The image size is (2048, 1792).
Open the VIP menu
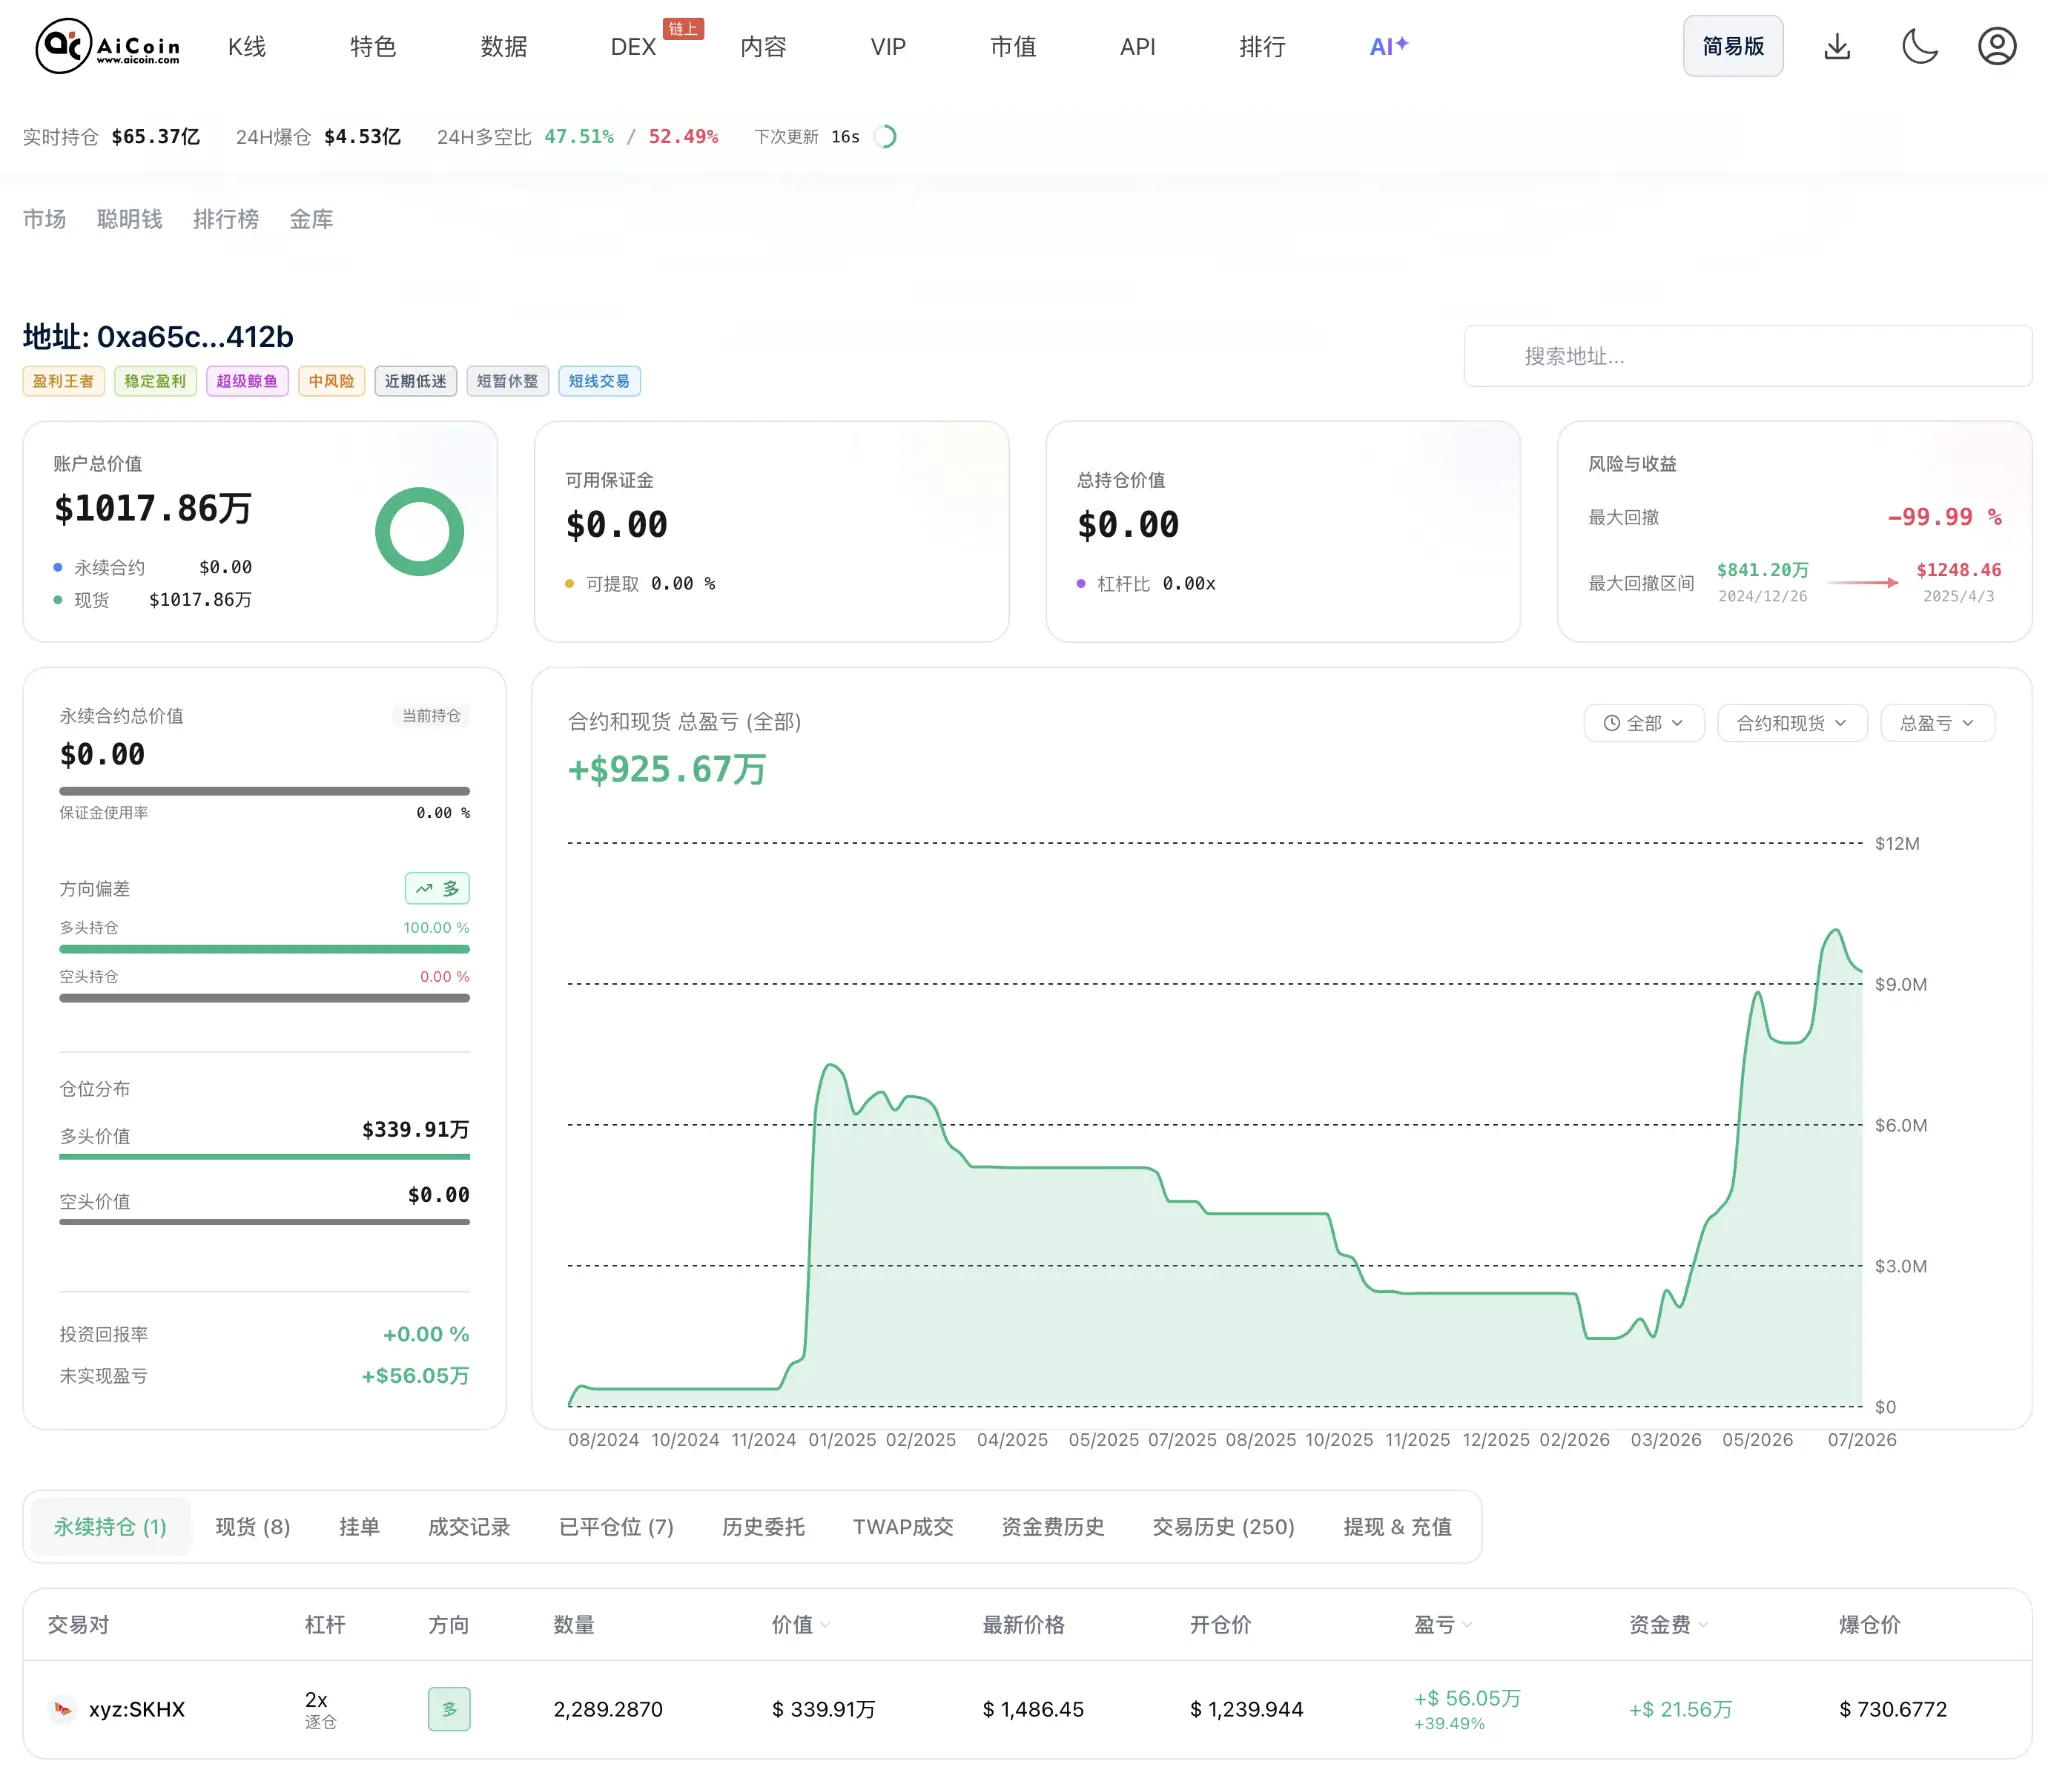click(x=888, y=47)
